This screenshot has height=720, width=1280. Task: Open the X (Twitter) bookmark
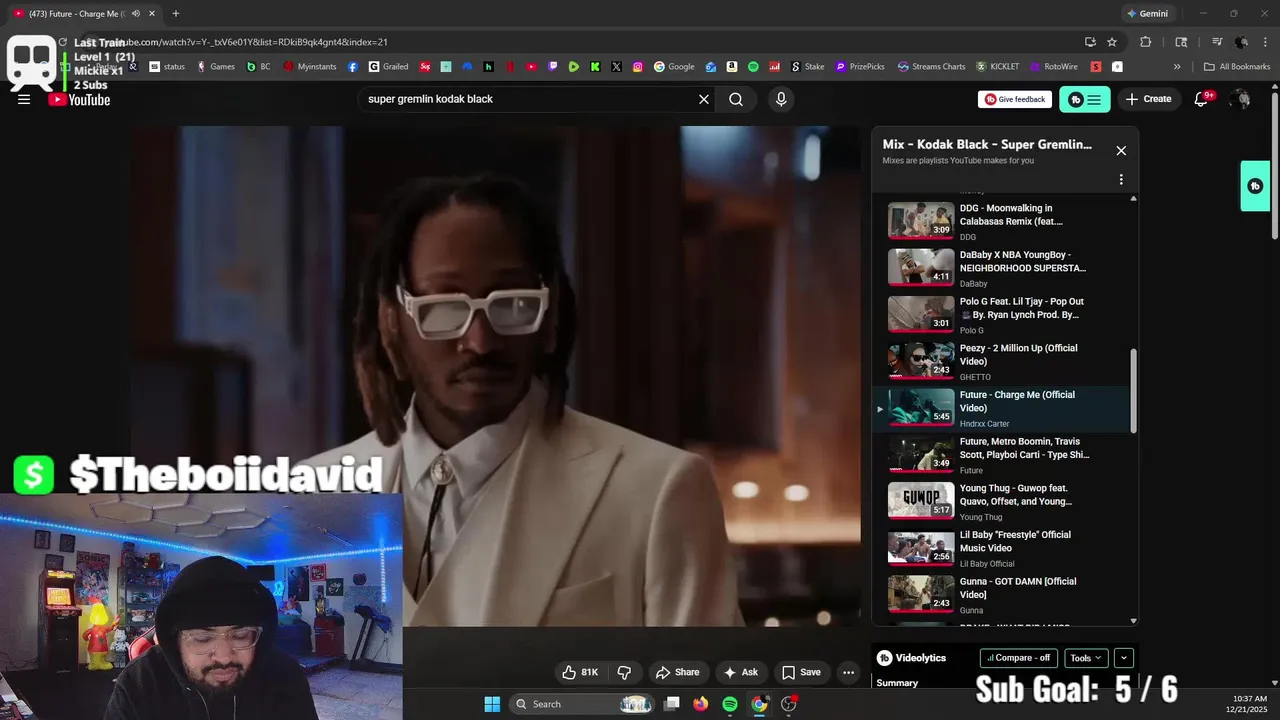[616, 67]
